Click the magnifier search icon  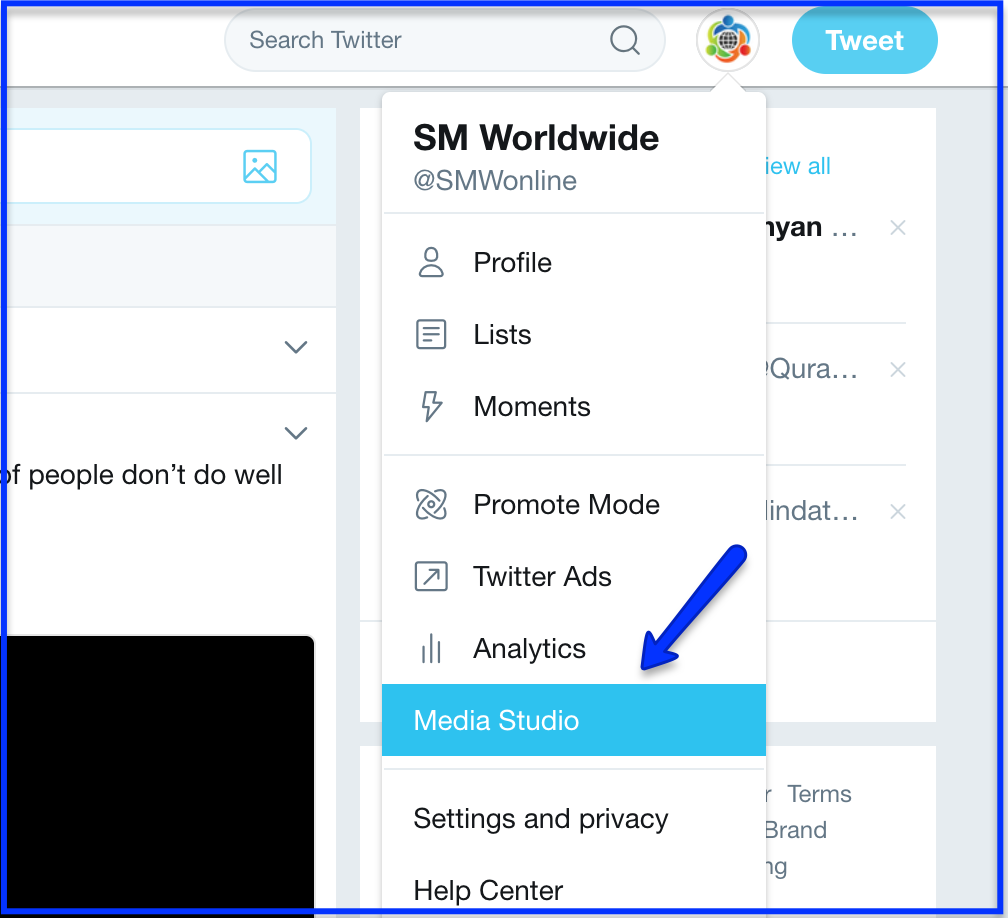[624, 40]
